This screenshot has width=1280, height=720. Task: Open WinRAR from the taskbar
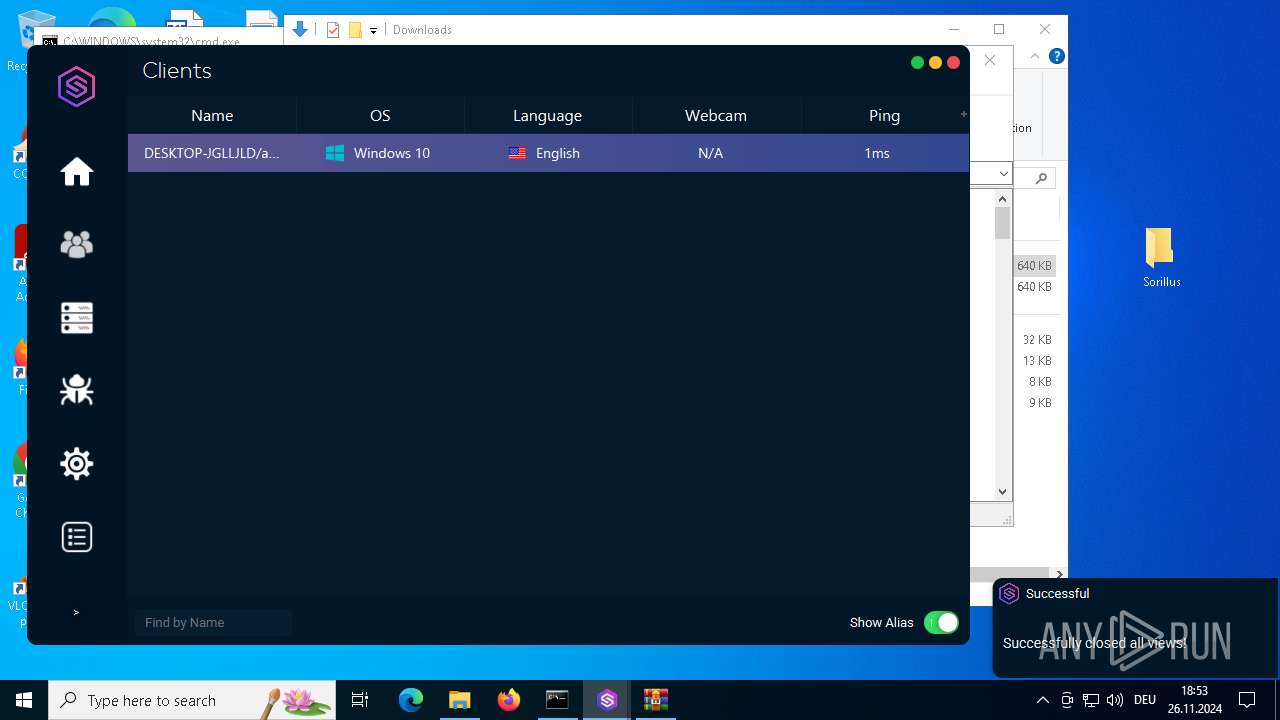[655, 700]
